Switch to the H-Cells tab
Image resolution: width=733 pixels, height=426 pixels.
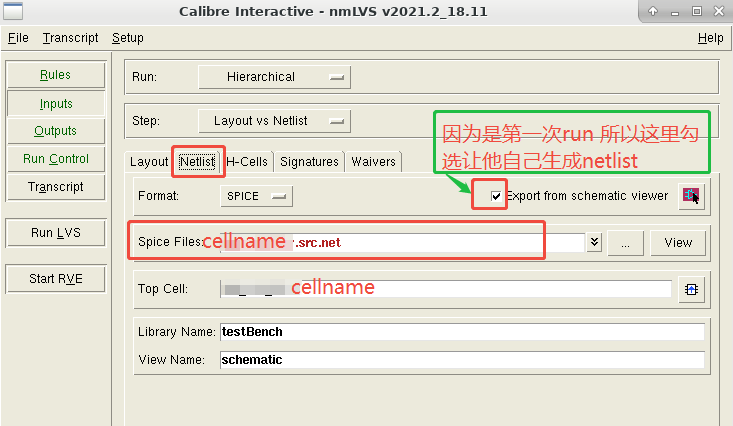click(247, 162)
